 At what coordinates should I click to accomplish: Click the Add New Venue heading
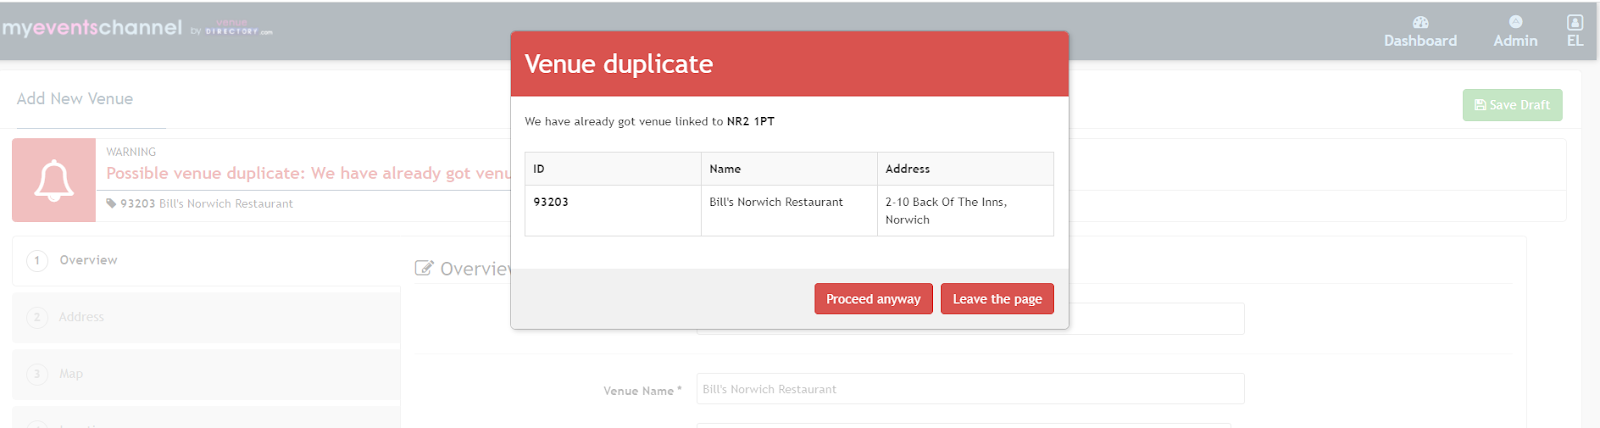[75, 99]
